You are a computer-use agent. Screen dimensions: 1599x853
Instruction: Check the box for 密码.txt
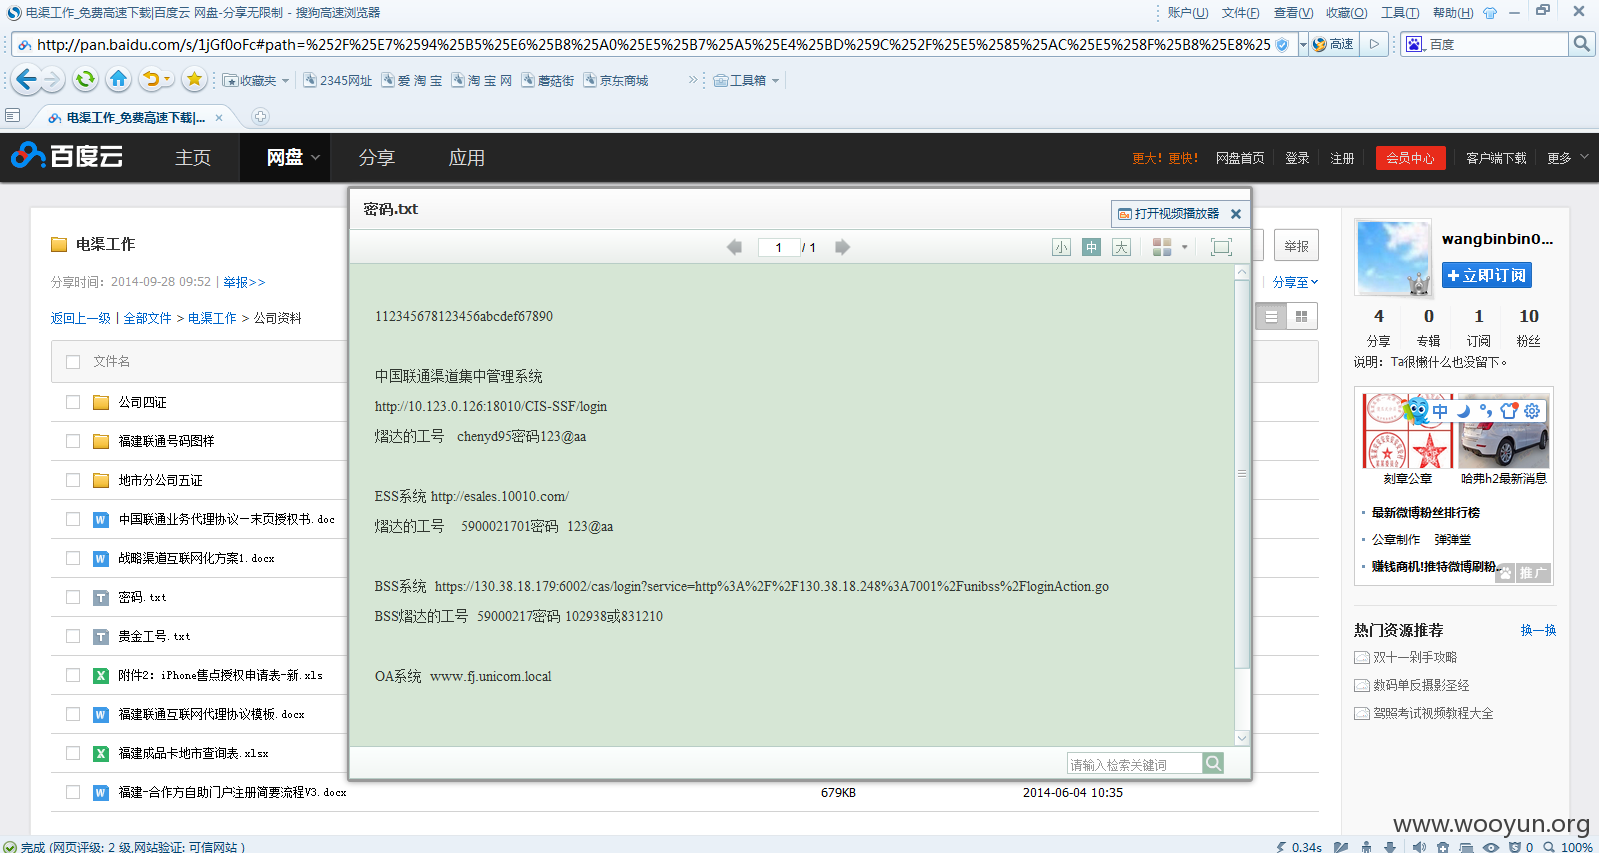tap(73, 597)
